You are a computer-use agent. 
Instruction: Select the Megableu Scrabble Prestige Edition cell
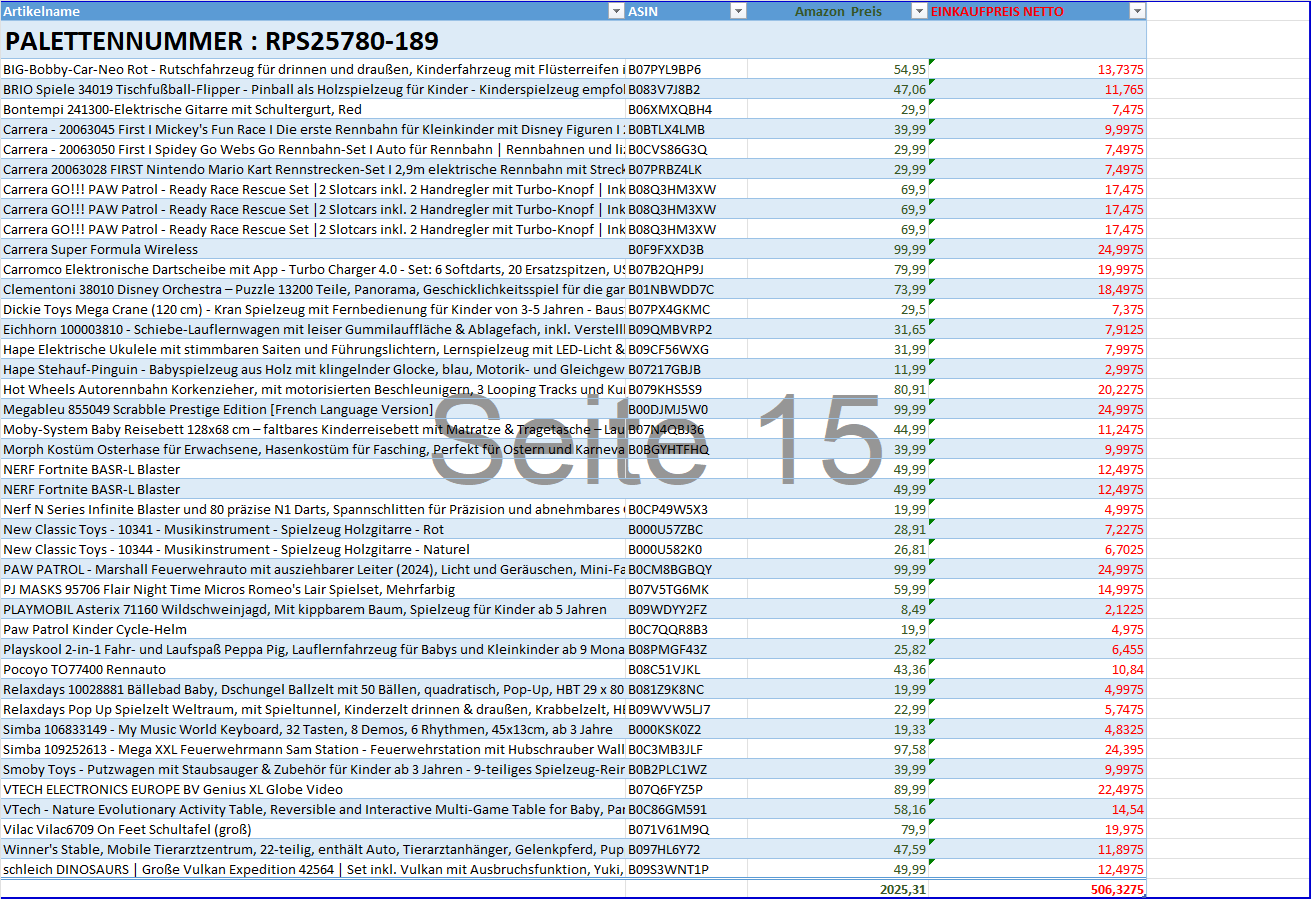coord(218,409)
